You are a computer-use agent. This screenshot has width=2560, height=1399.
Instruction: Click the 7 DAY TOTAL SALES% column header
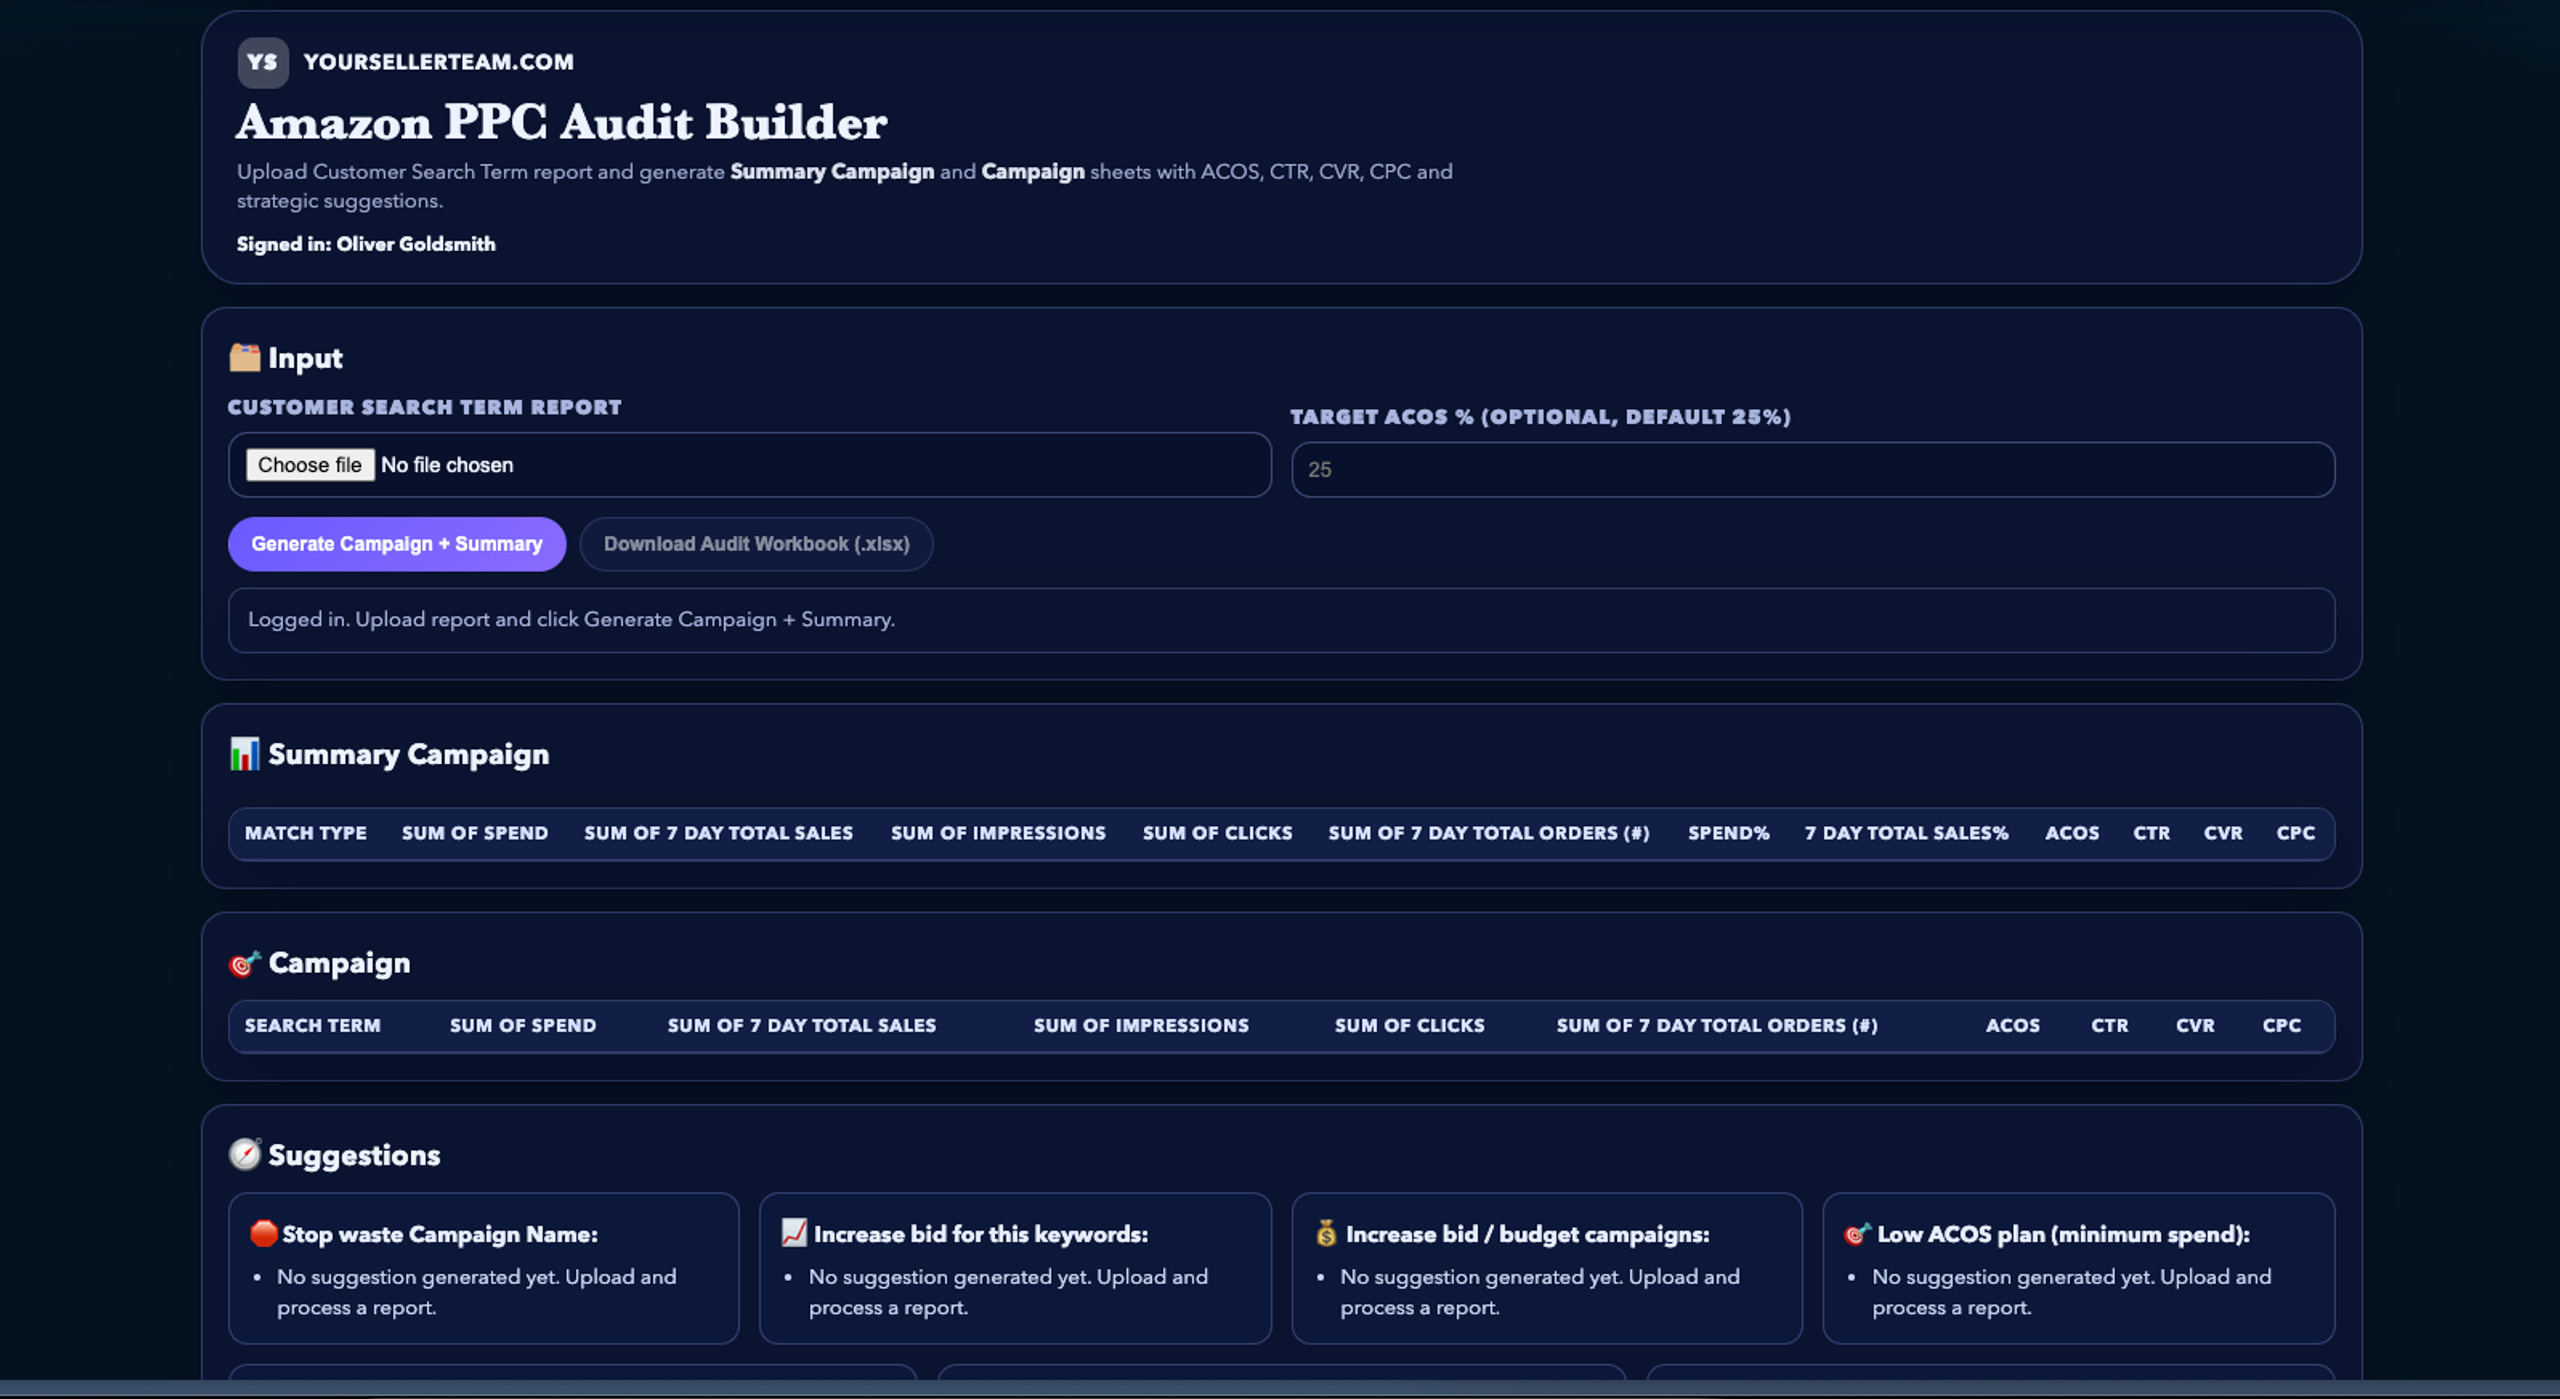point(1907,833)
